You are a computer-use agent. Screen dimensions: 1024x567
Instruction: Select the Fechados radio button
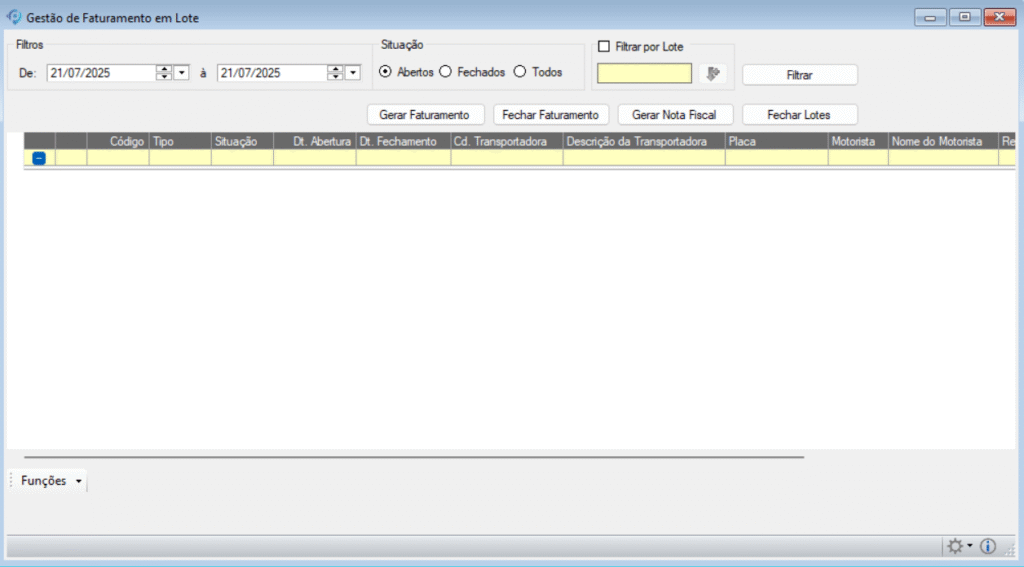(446, 72)
